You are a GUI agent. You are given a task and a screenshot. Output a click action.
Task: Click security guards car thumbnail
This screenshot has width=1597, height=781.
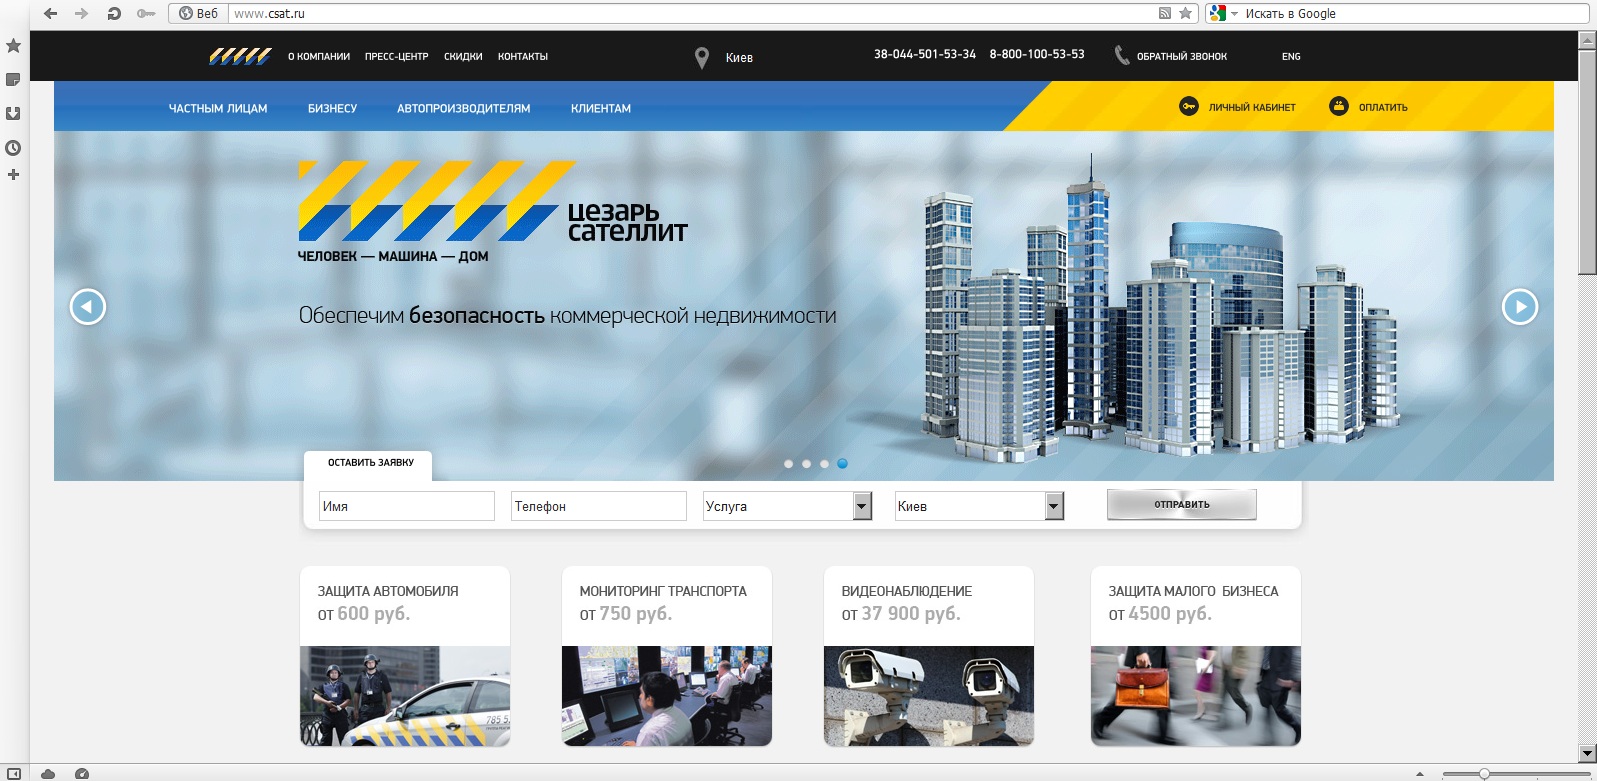tap(405, 696)
